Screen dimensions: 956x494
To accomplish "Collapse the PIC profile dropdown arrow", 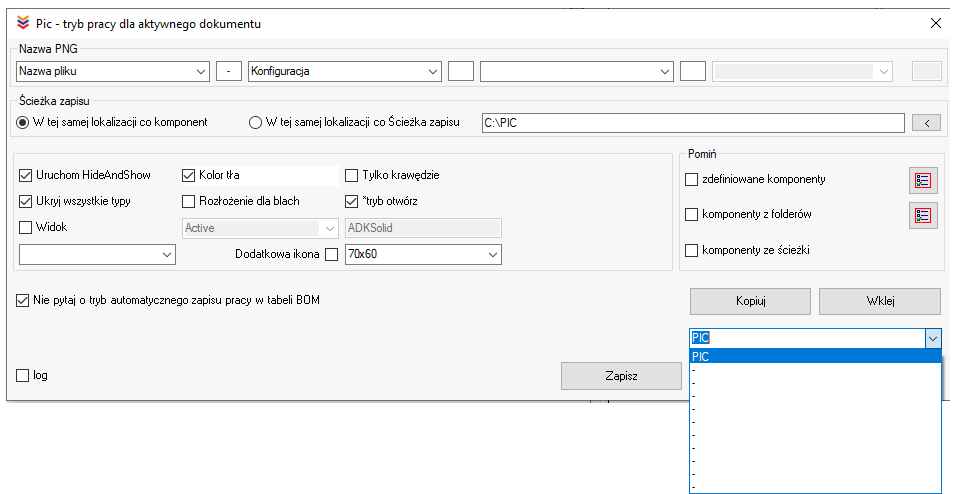I will pyautogui.click(x=932, y=339).
